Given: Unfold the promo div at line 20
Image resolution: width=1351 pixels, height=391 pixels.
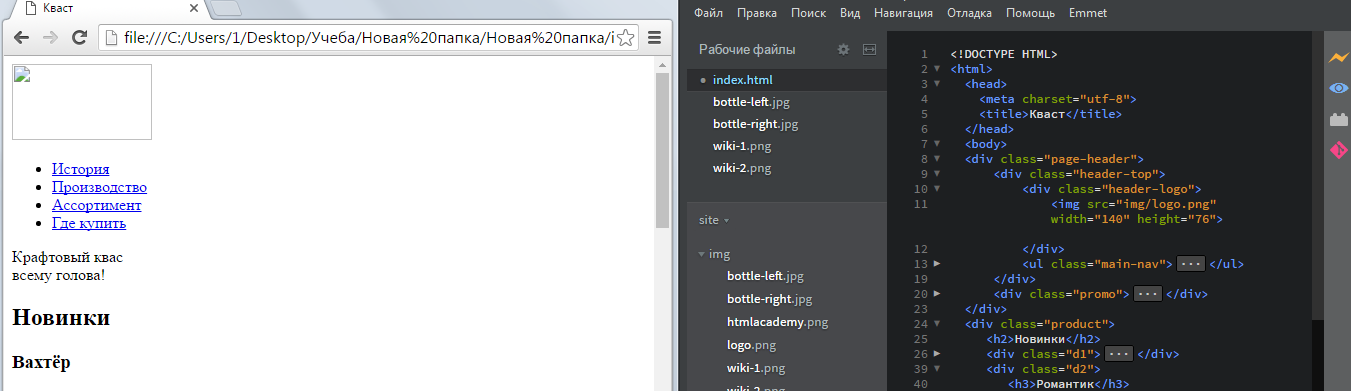Looking at the screenshot, I should coord(937,294).
